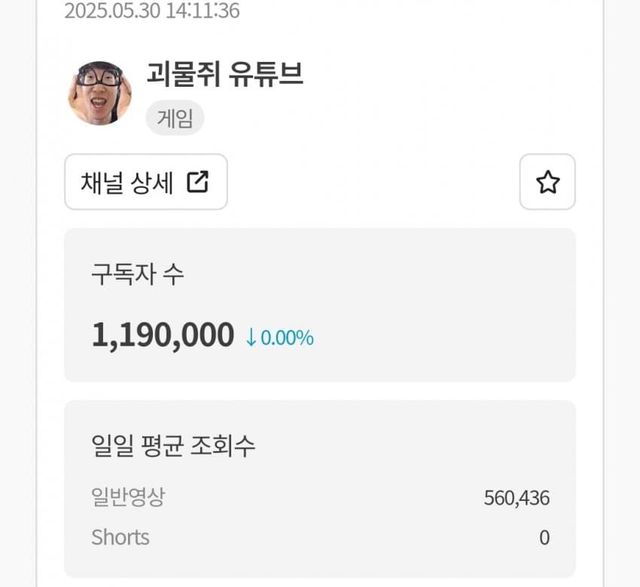Select the 게임 category tag

click(175, 118)
